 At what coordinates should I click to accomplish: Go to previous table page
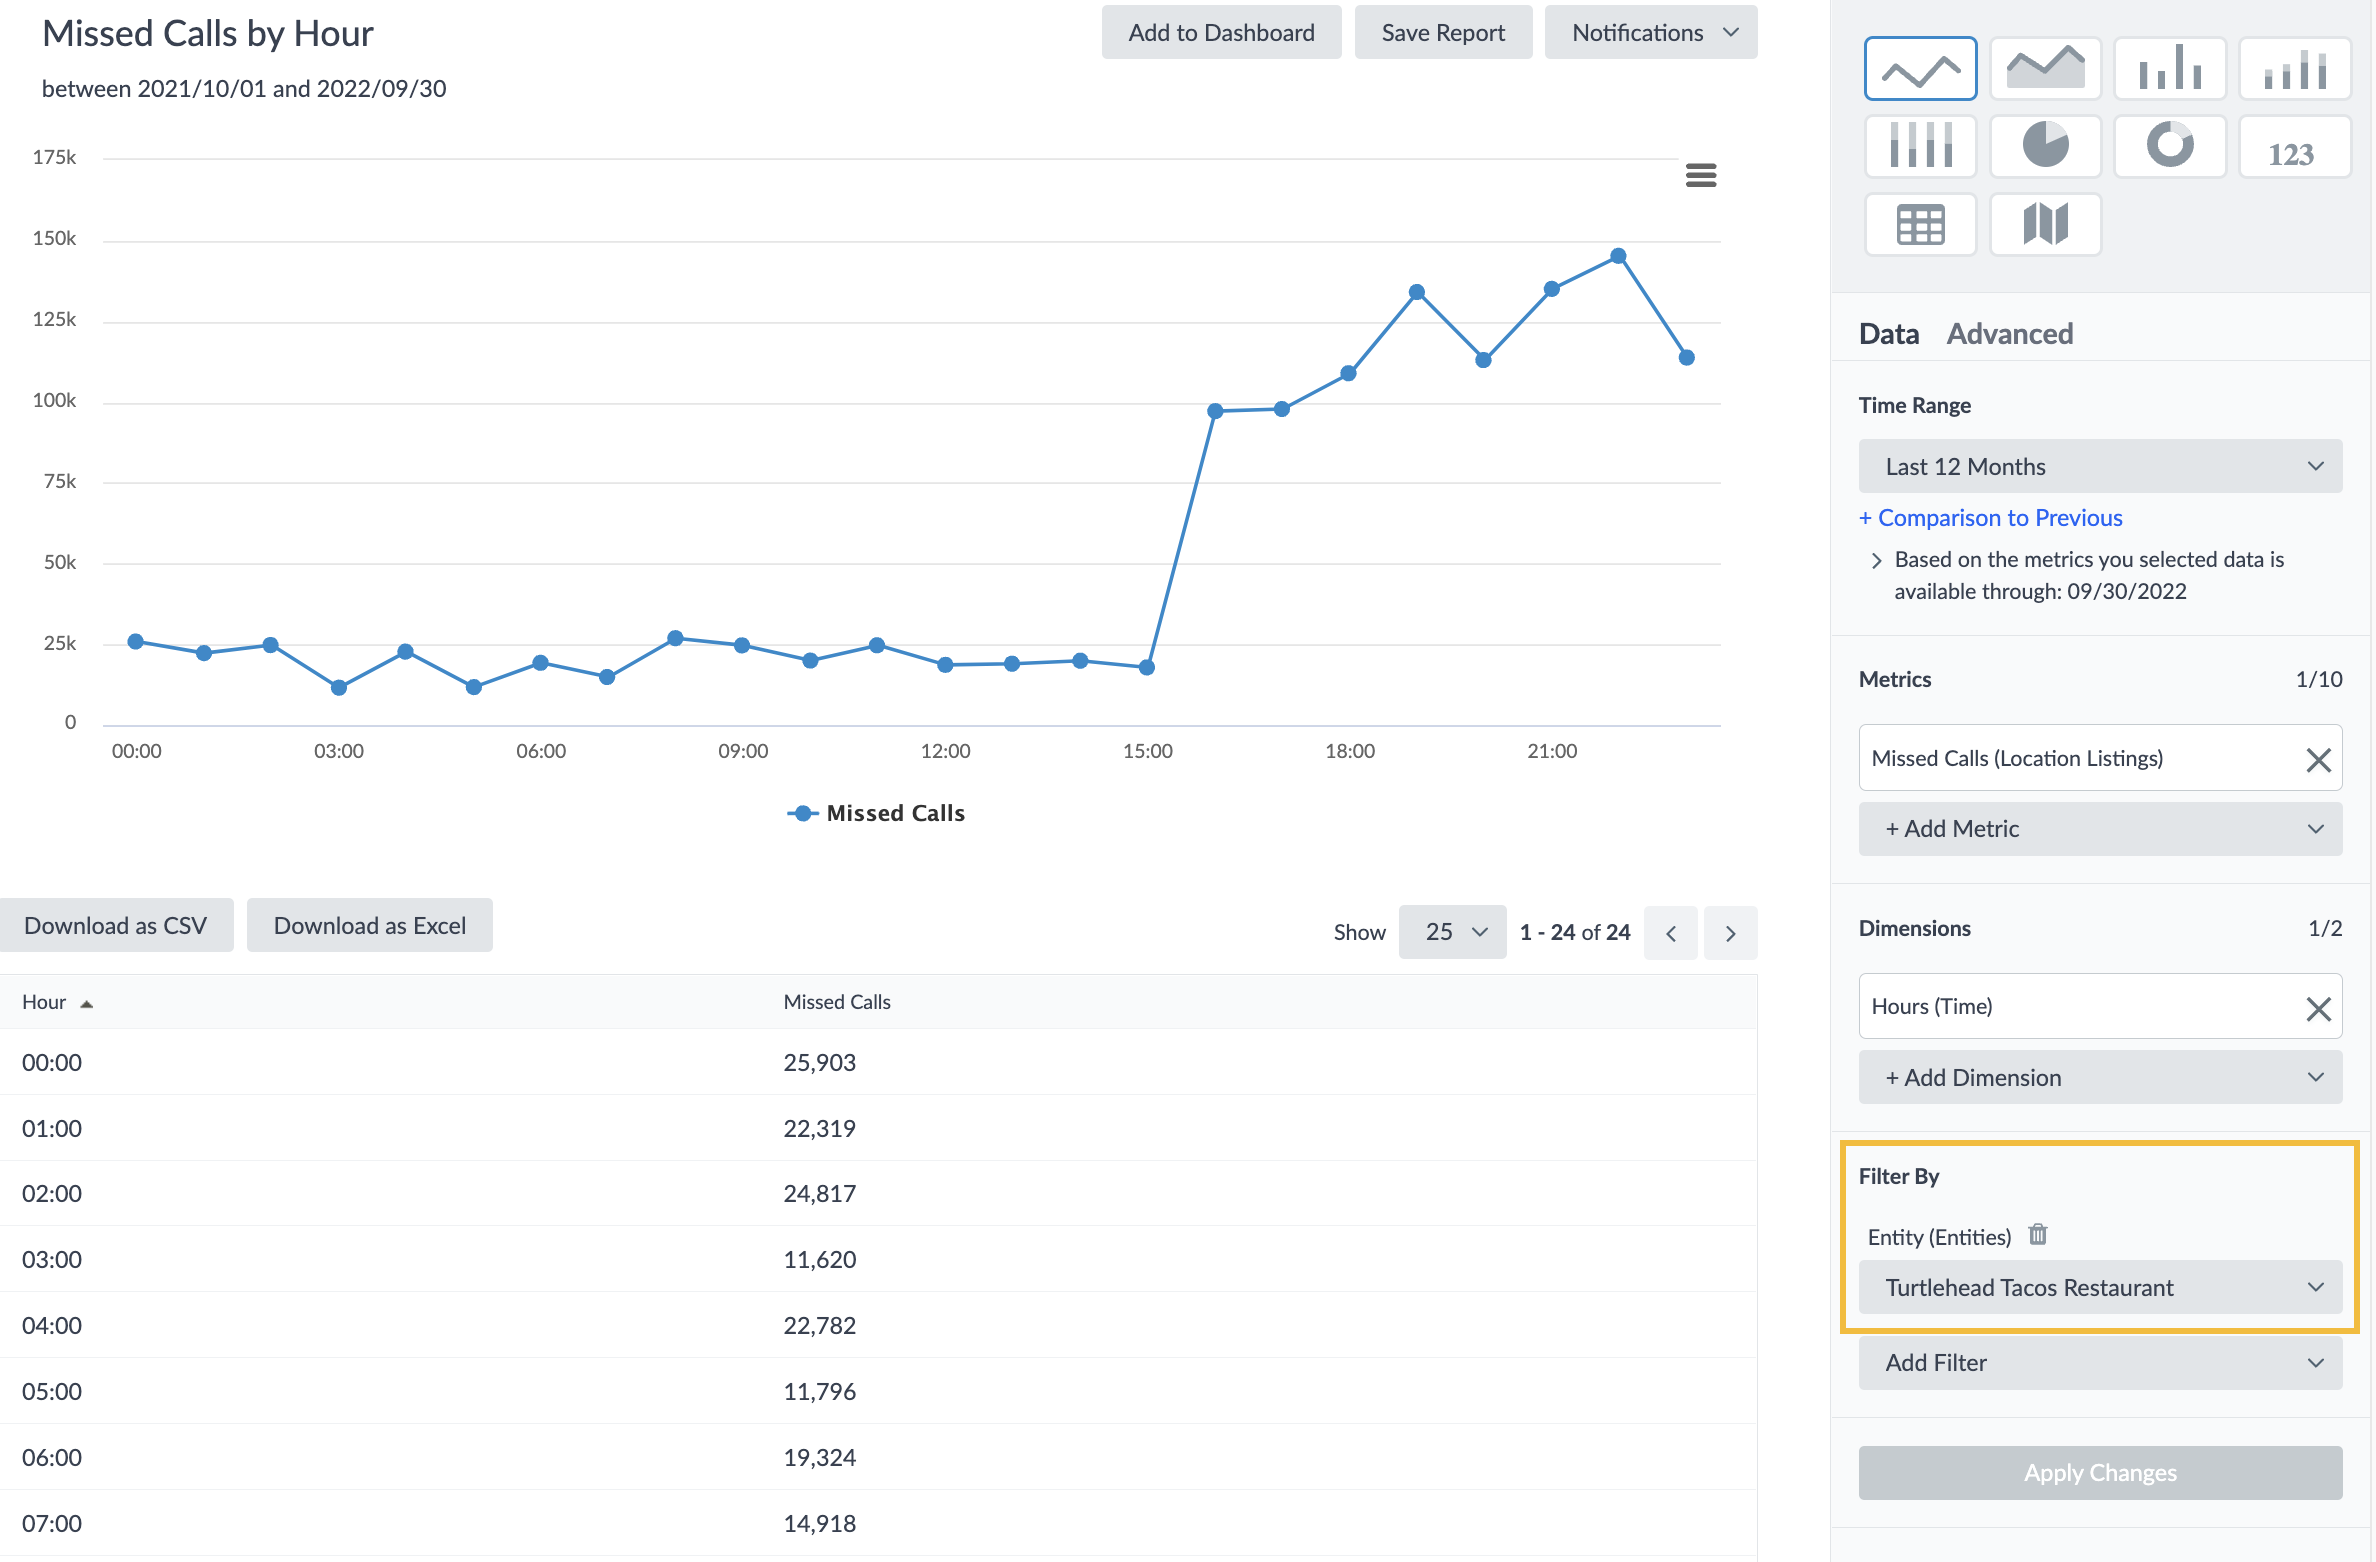click(1670, 933)
